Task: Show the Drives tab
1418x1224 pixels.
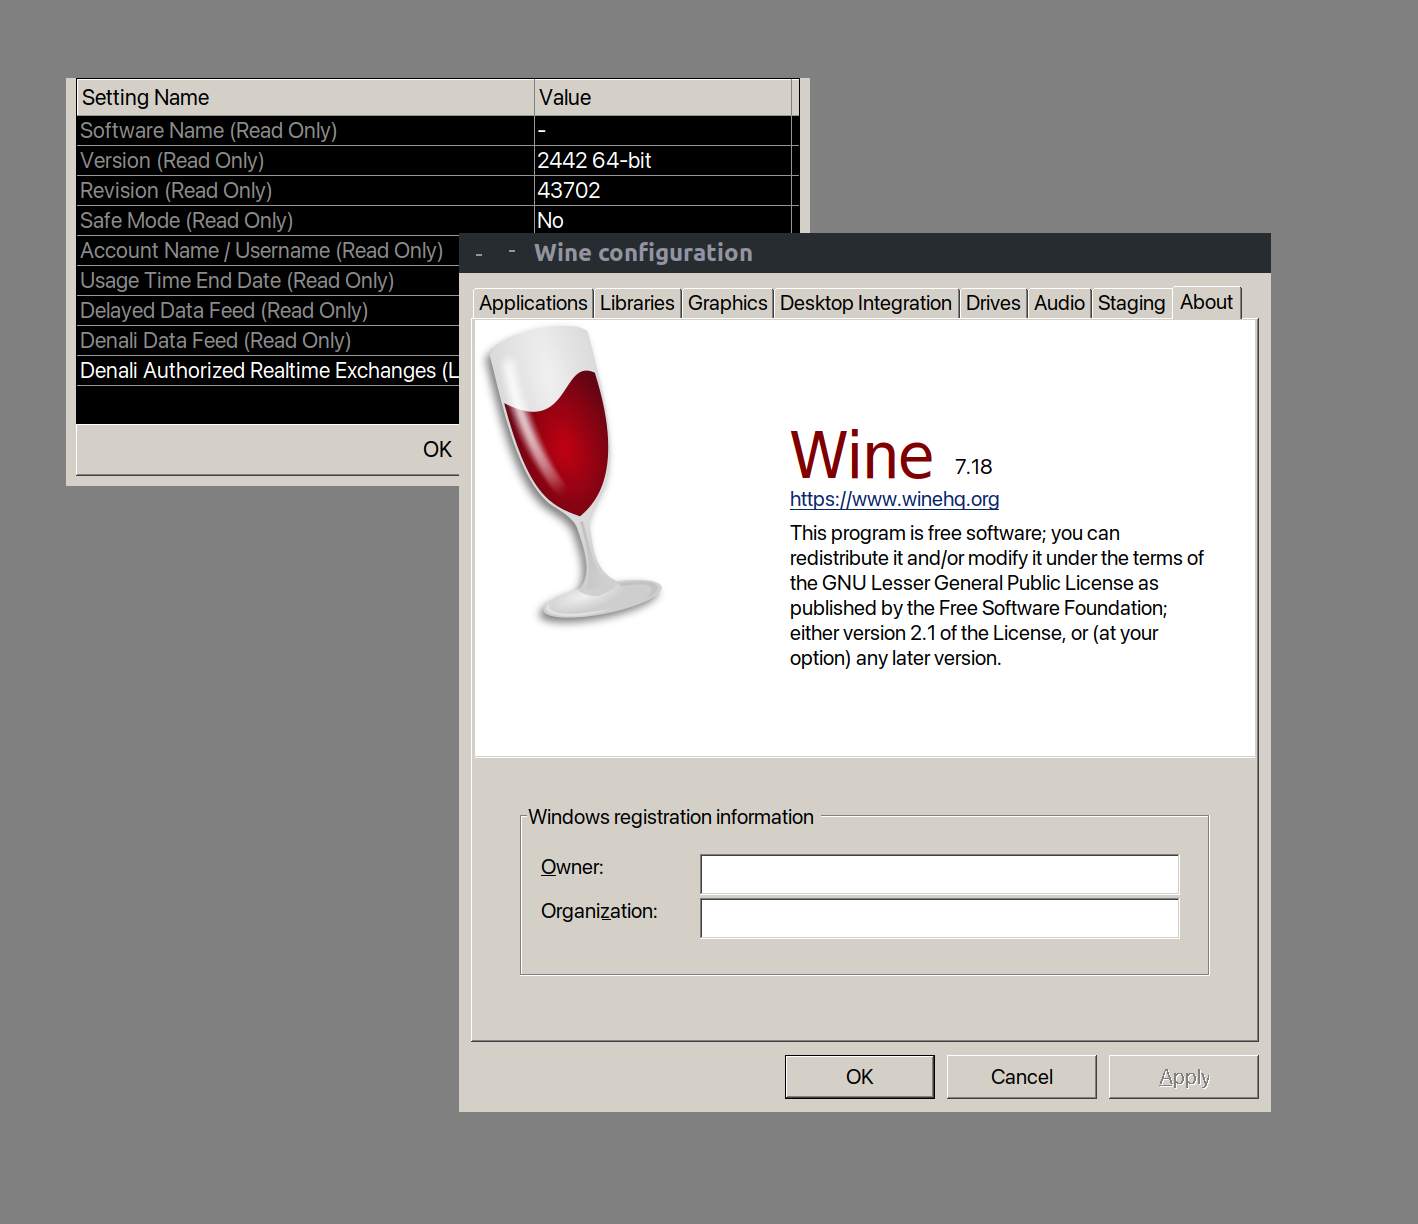Action: coord(993,303)
